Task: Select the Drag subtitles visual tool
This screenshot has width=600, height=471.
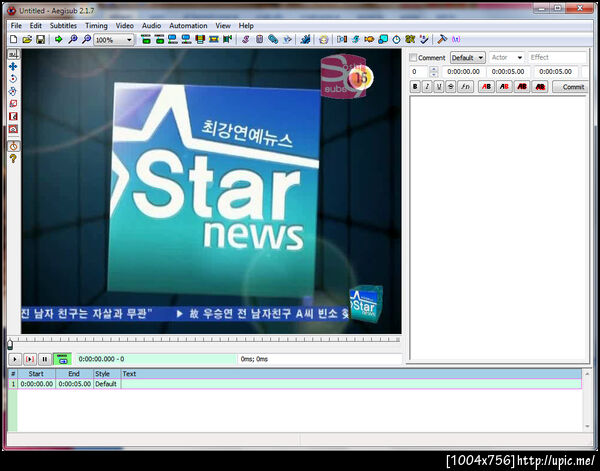Action: [x=13, y=67]
